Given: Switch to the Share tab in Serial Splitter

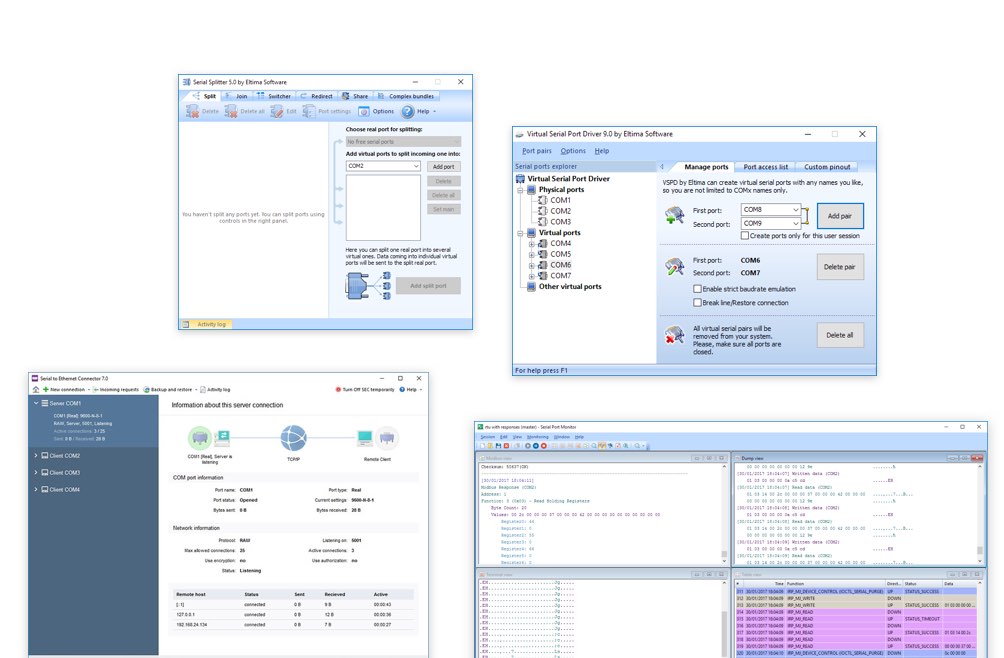Looking at the screenshot, I should click(355, 96).
